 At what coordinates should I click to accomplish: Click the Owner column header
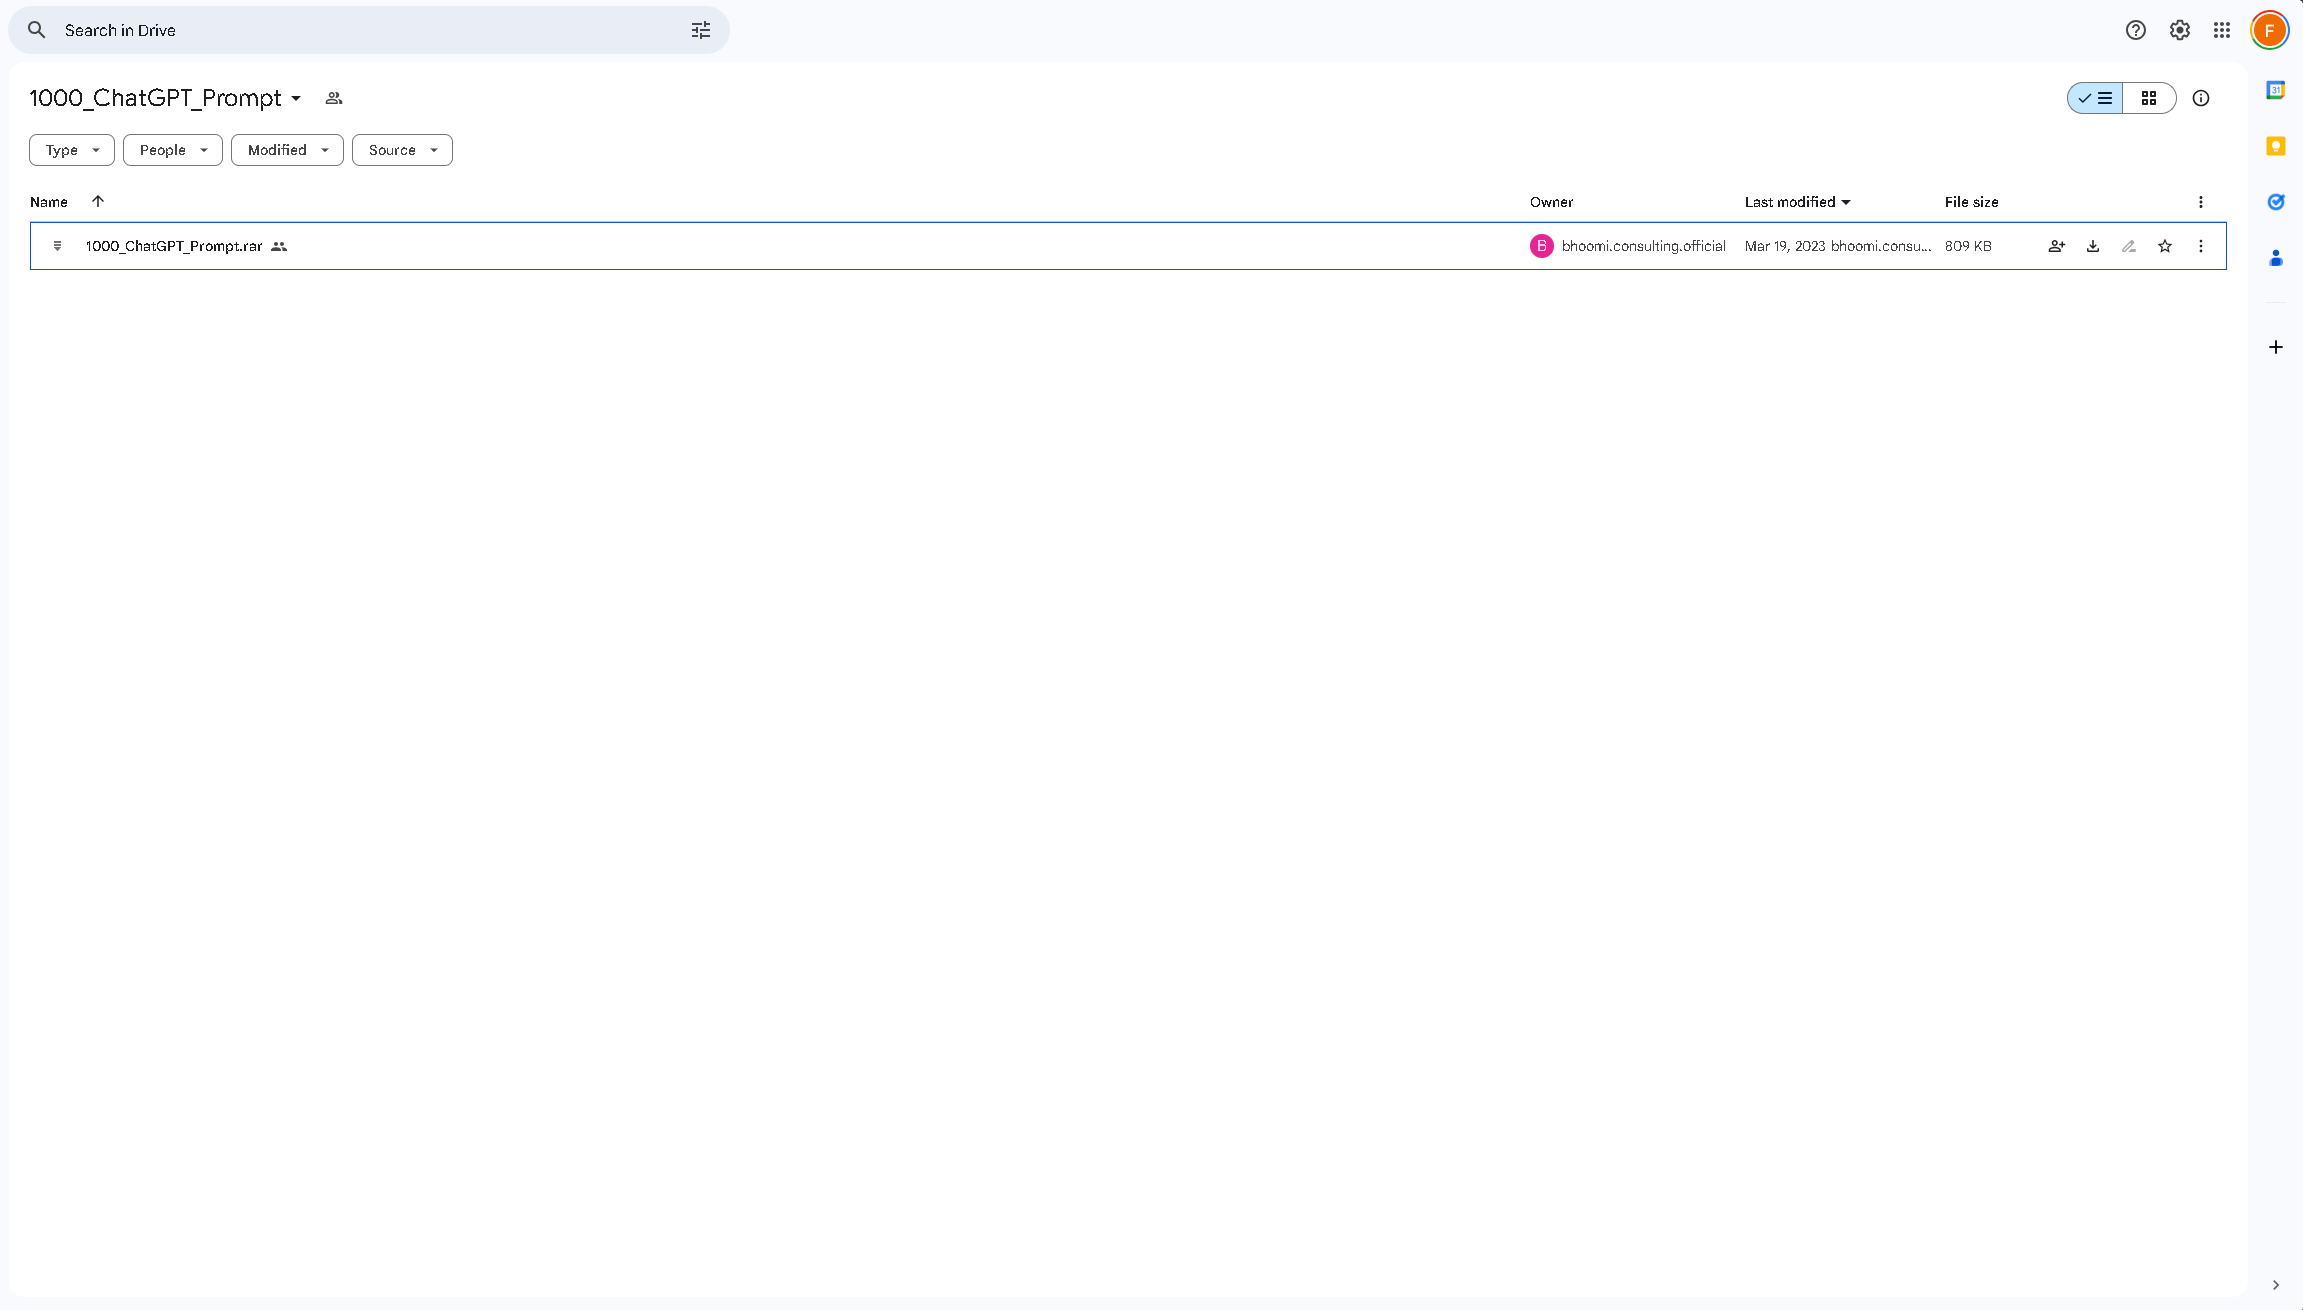pyautogui.click(x=1551, y=202)
